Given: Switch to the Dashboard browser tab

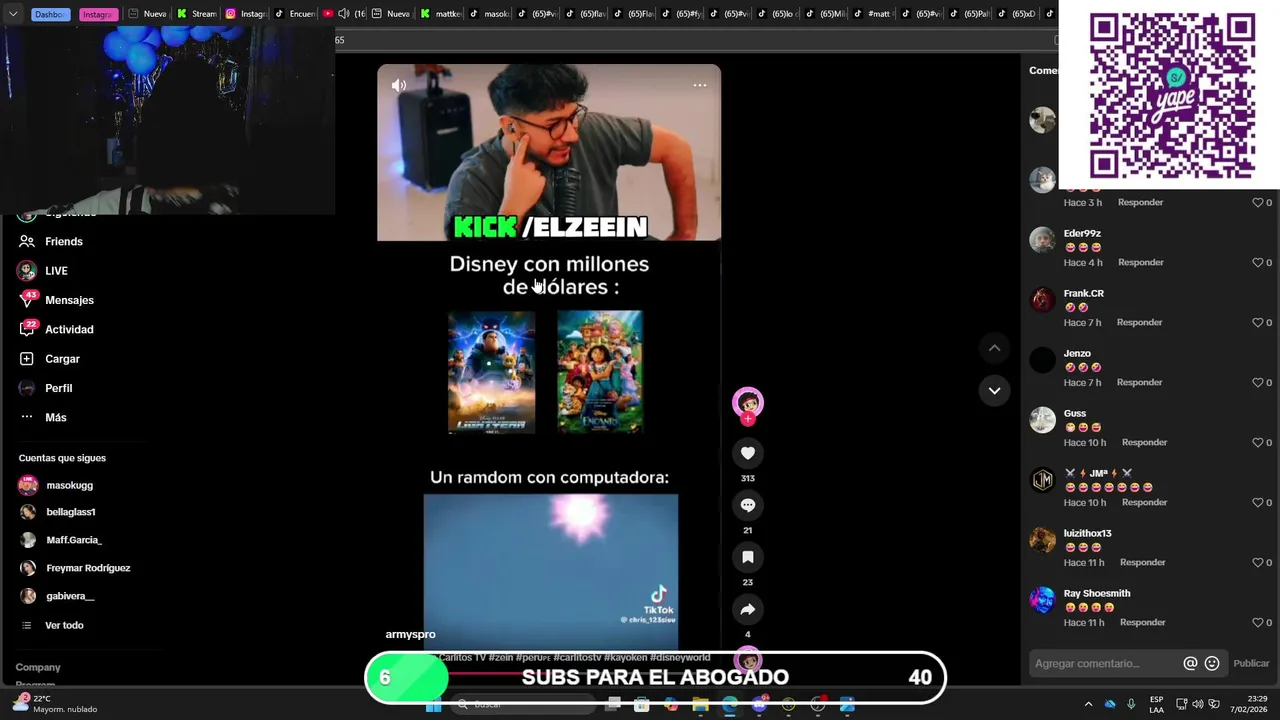Looking at the screenshot, I should click(x=49, y=14).
